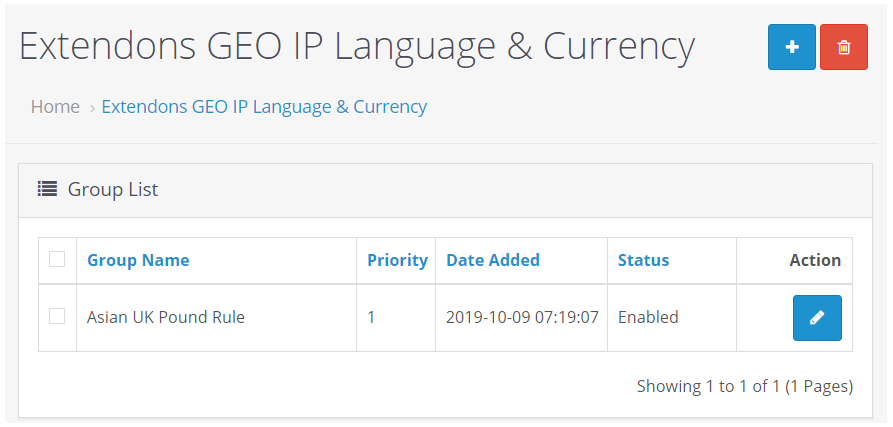The height and width of the screenshot is (427, 893).
Task: Sort the table by Priority column
Action: 397,260
